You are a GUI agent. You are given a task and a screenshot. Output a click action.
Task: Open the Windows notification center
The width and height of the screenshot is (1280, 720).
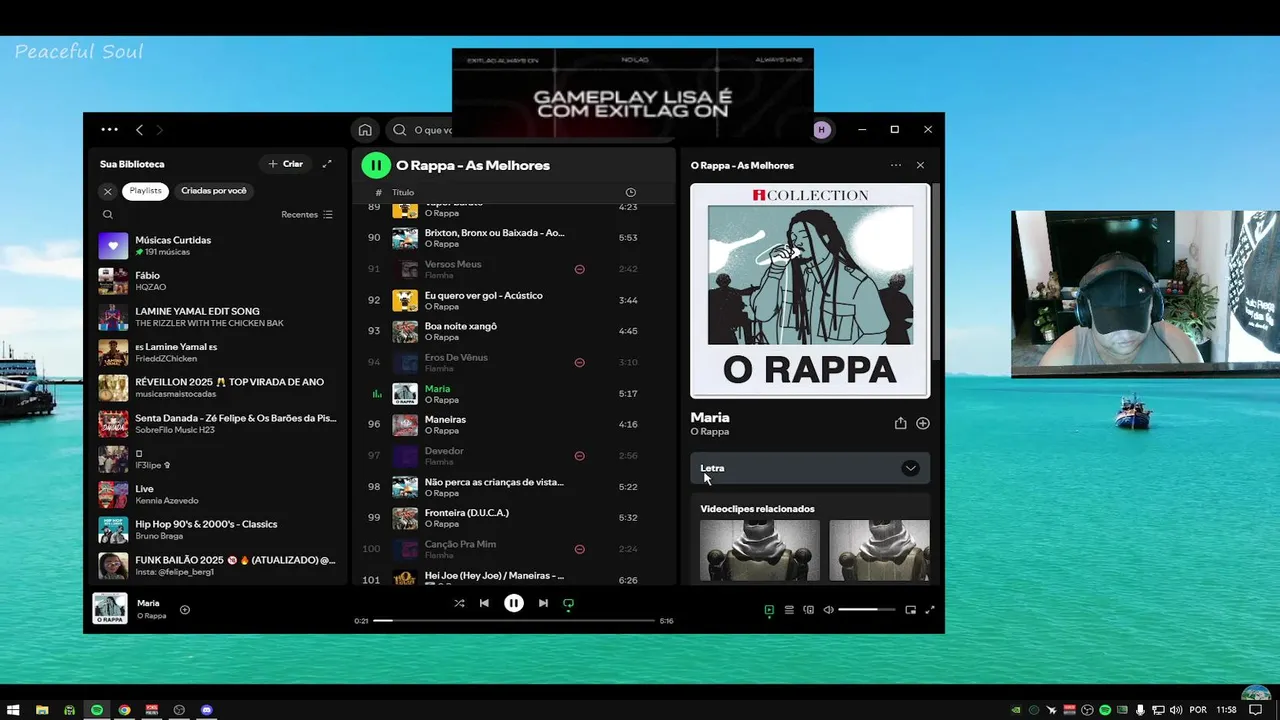(1256, 710)
